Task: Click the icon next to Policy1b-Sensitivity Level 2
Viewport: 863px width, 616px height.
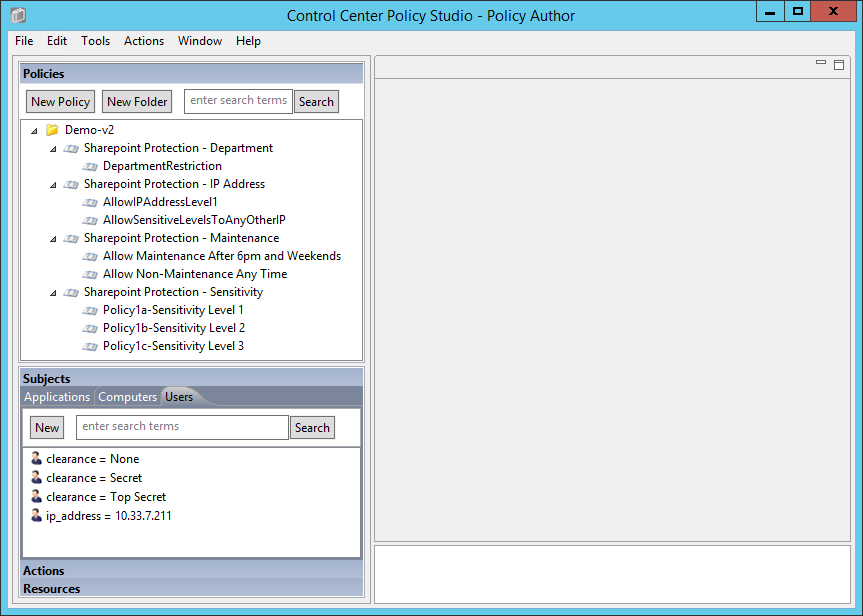Action: [x=90, y=329]
